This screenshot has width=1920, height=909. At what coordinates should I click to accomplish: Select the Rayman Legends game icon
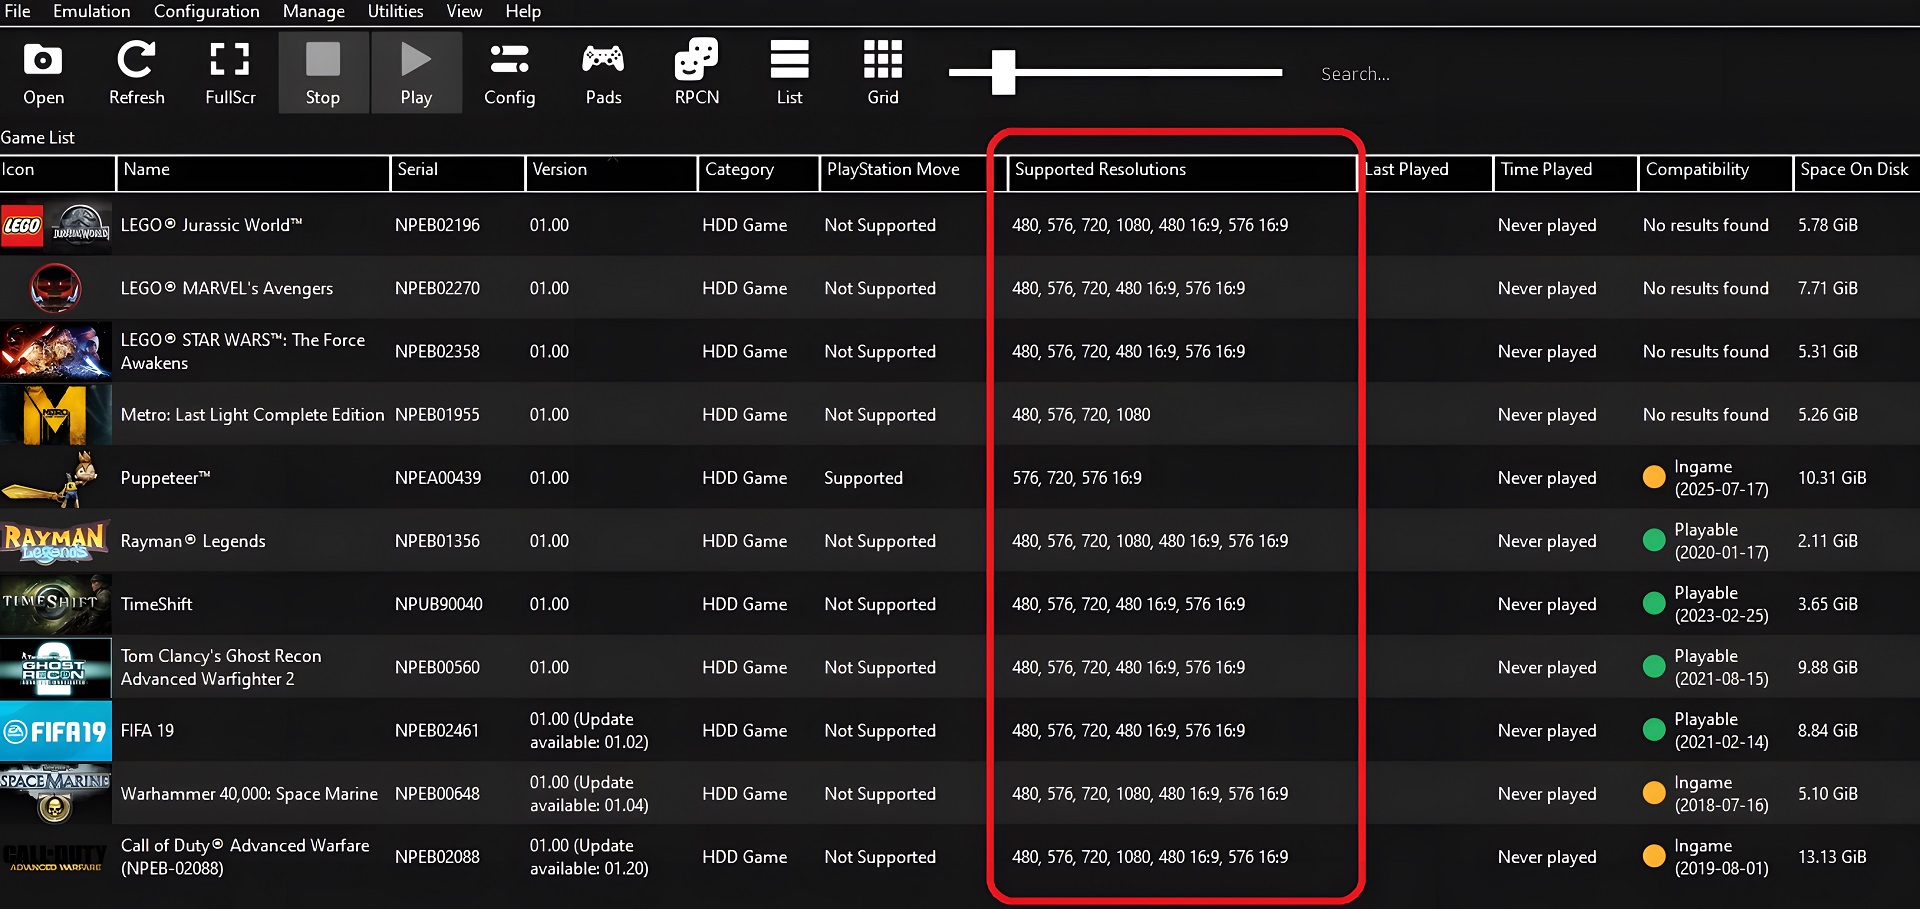click(x=56, y=541)
